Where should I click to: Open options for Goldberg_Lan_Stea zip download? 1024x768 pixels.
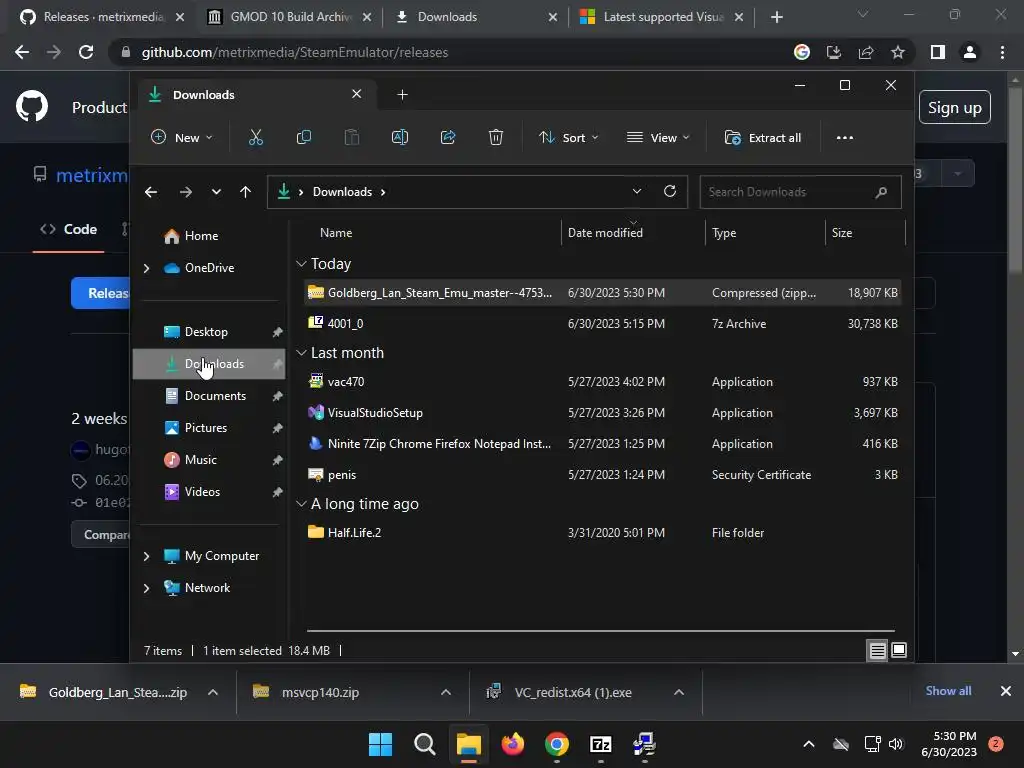pos(213,692)
